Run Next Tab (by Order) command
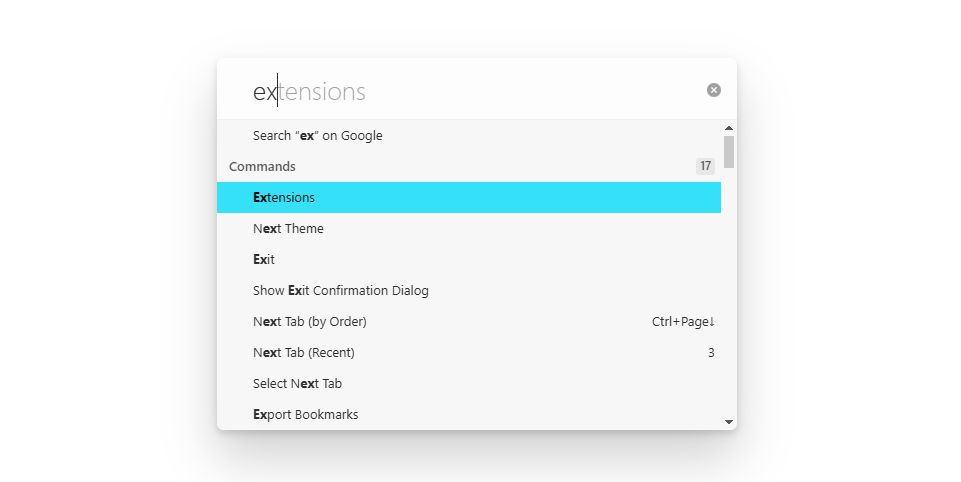The height and width of the screenshot is (482, 961). tap(310, 322)
